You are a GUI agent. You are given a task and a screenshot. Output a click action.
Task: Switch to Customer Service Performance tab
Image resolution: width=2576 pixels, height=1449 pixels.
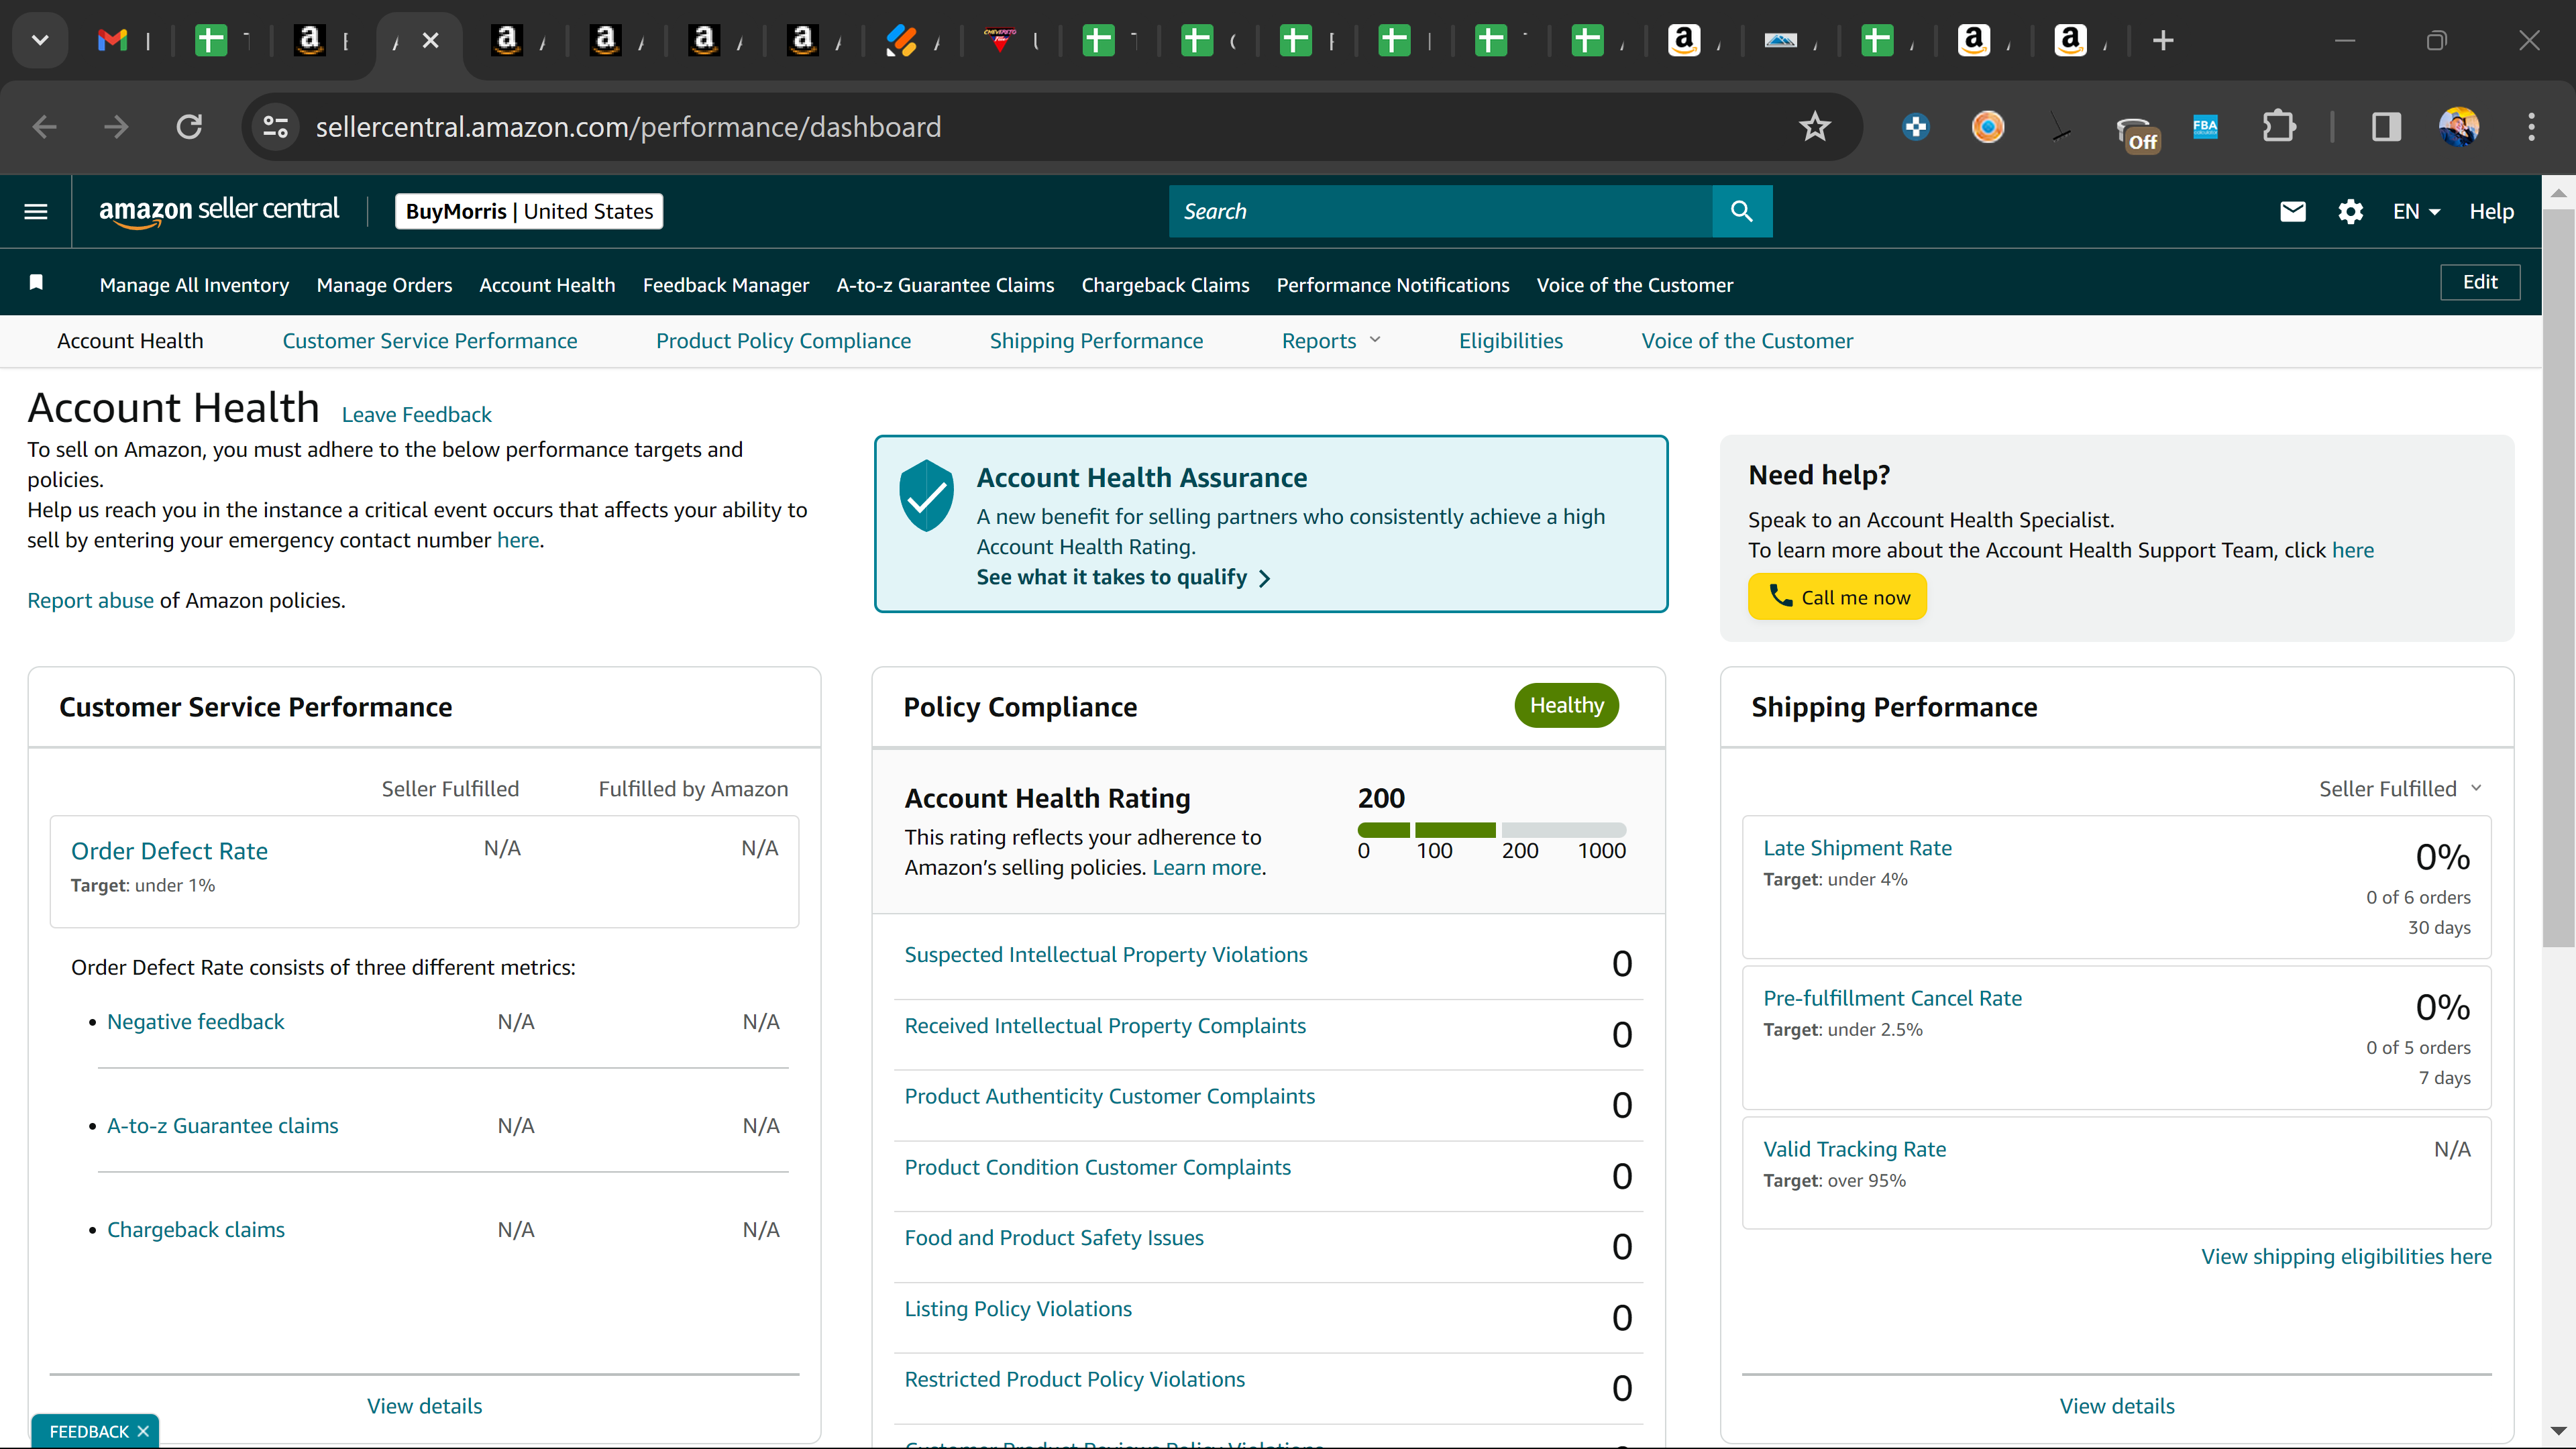pos(430,341)
